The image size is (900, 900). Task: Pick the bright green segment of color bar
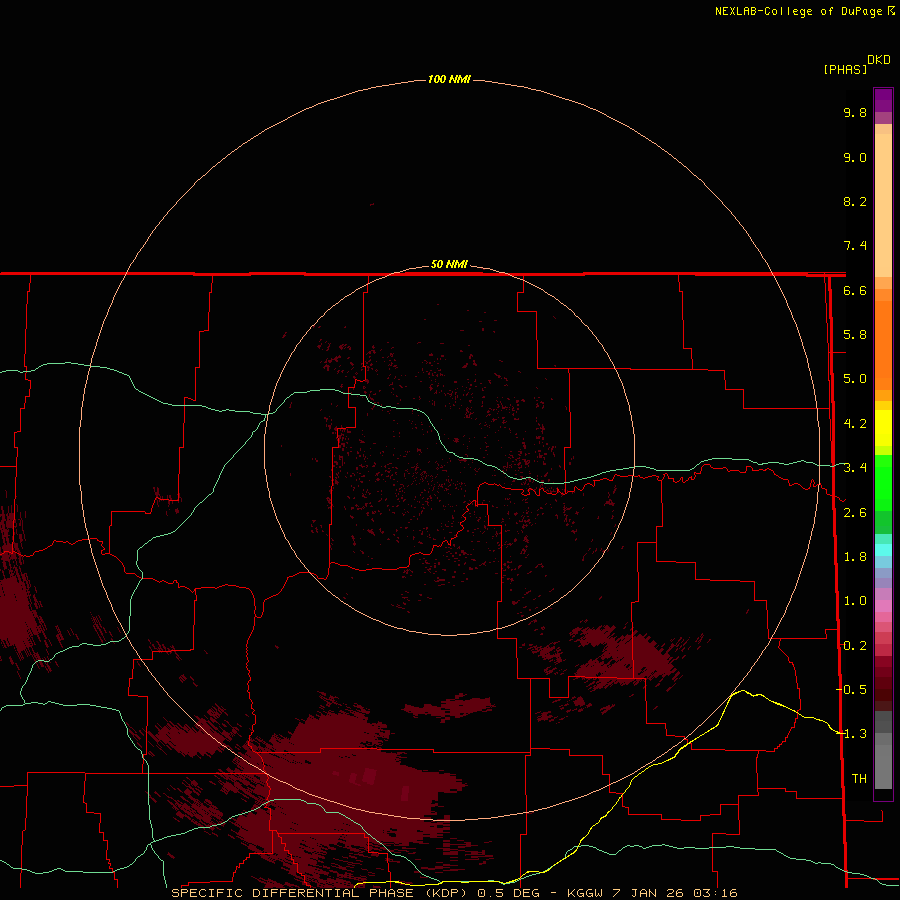tap(883, 482)
